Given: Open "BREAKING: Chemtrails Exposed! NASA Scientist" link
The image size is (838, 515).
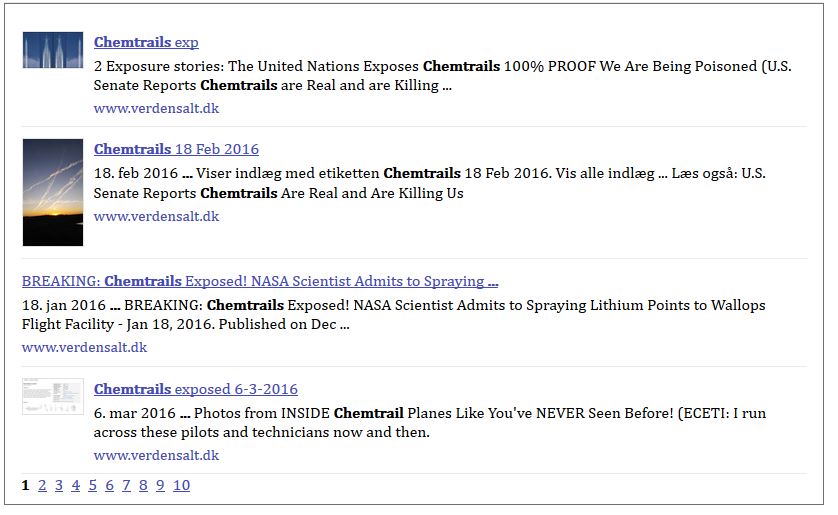Looking at the screenshot, I should (x=260, y=281).
